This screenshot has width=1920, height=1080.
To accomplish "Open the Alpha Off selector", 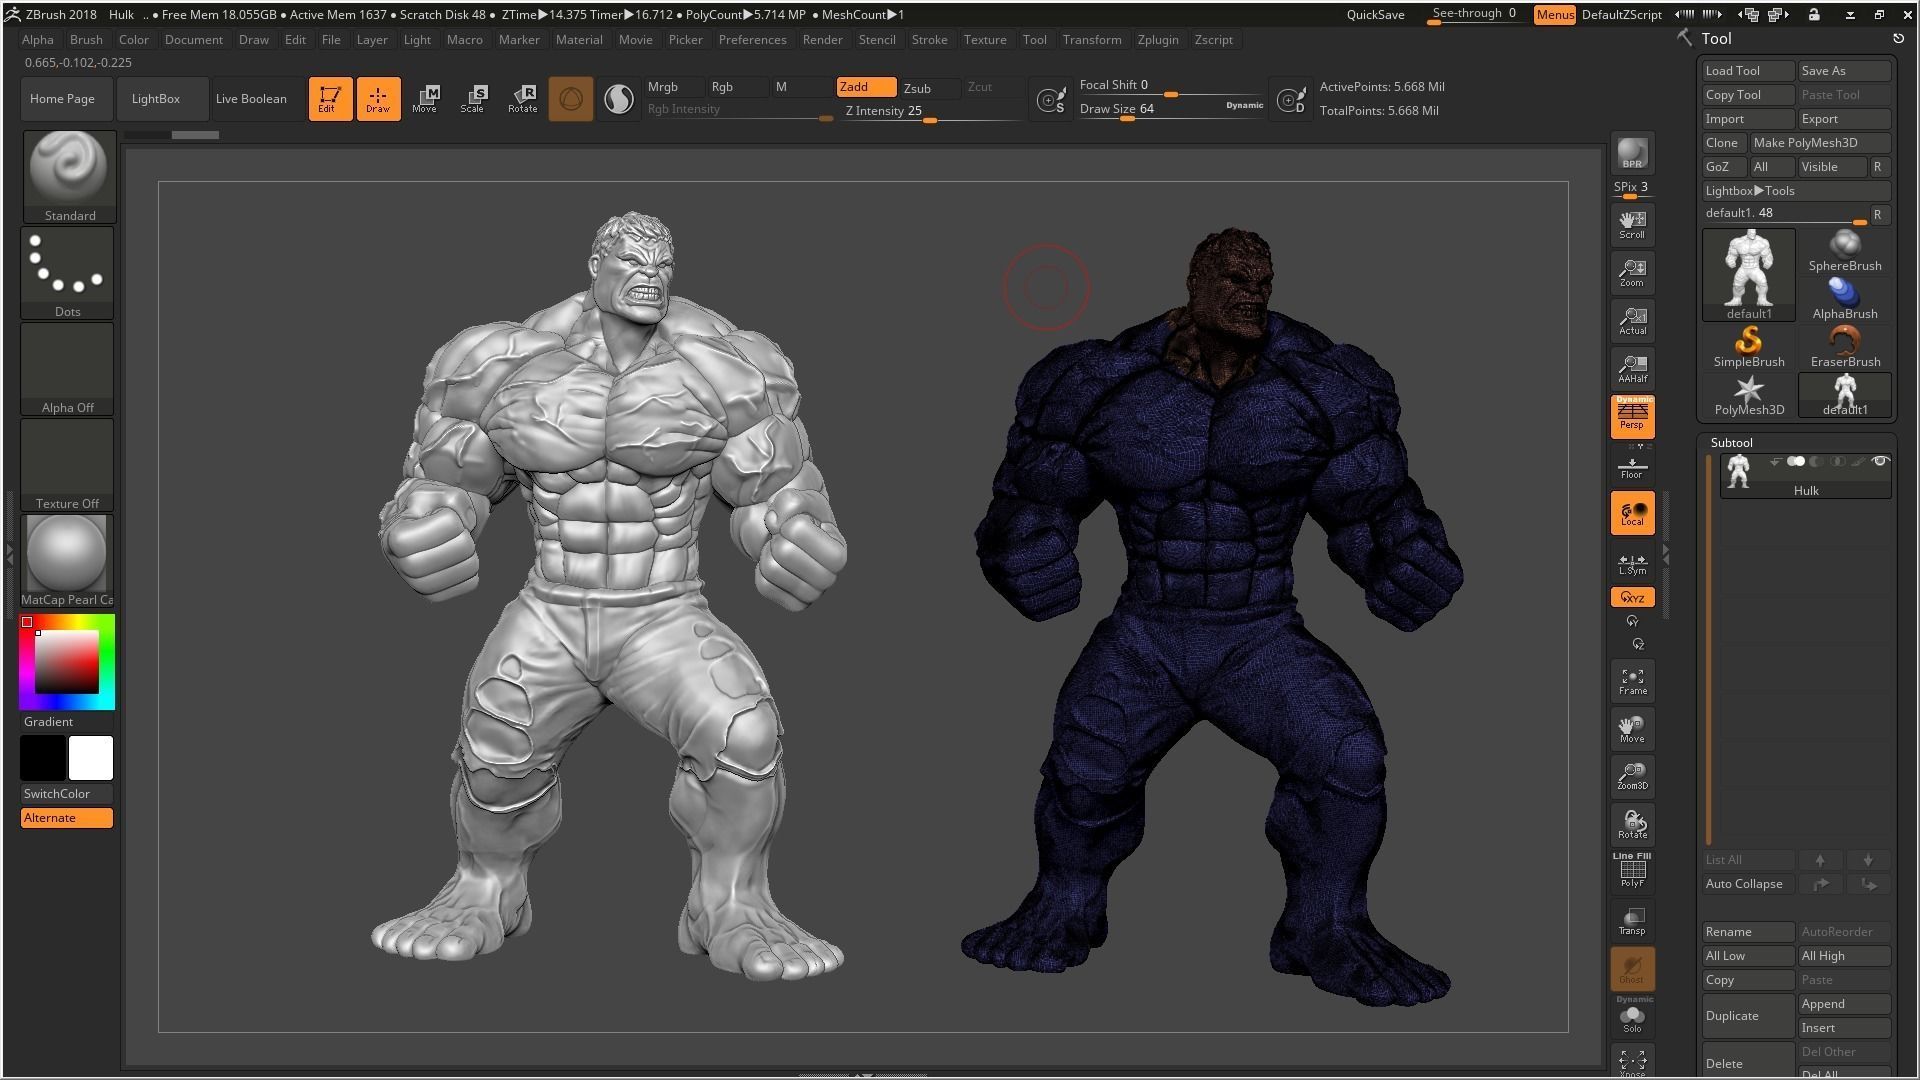I will click(67, 368).
